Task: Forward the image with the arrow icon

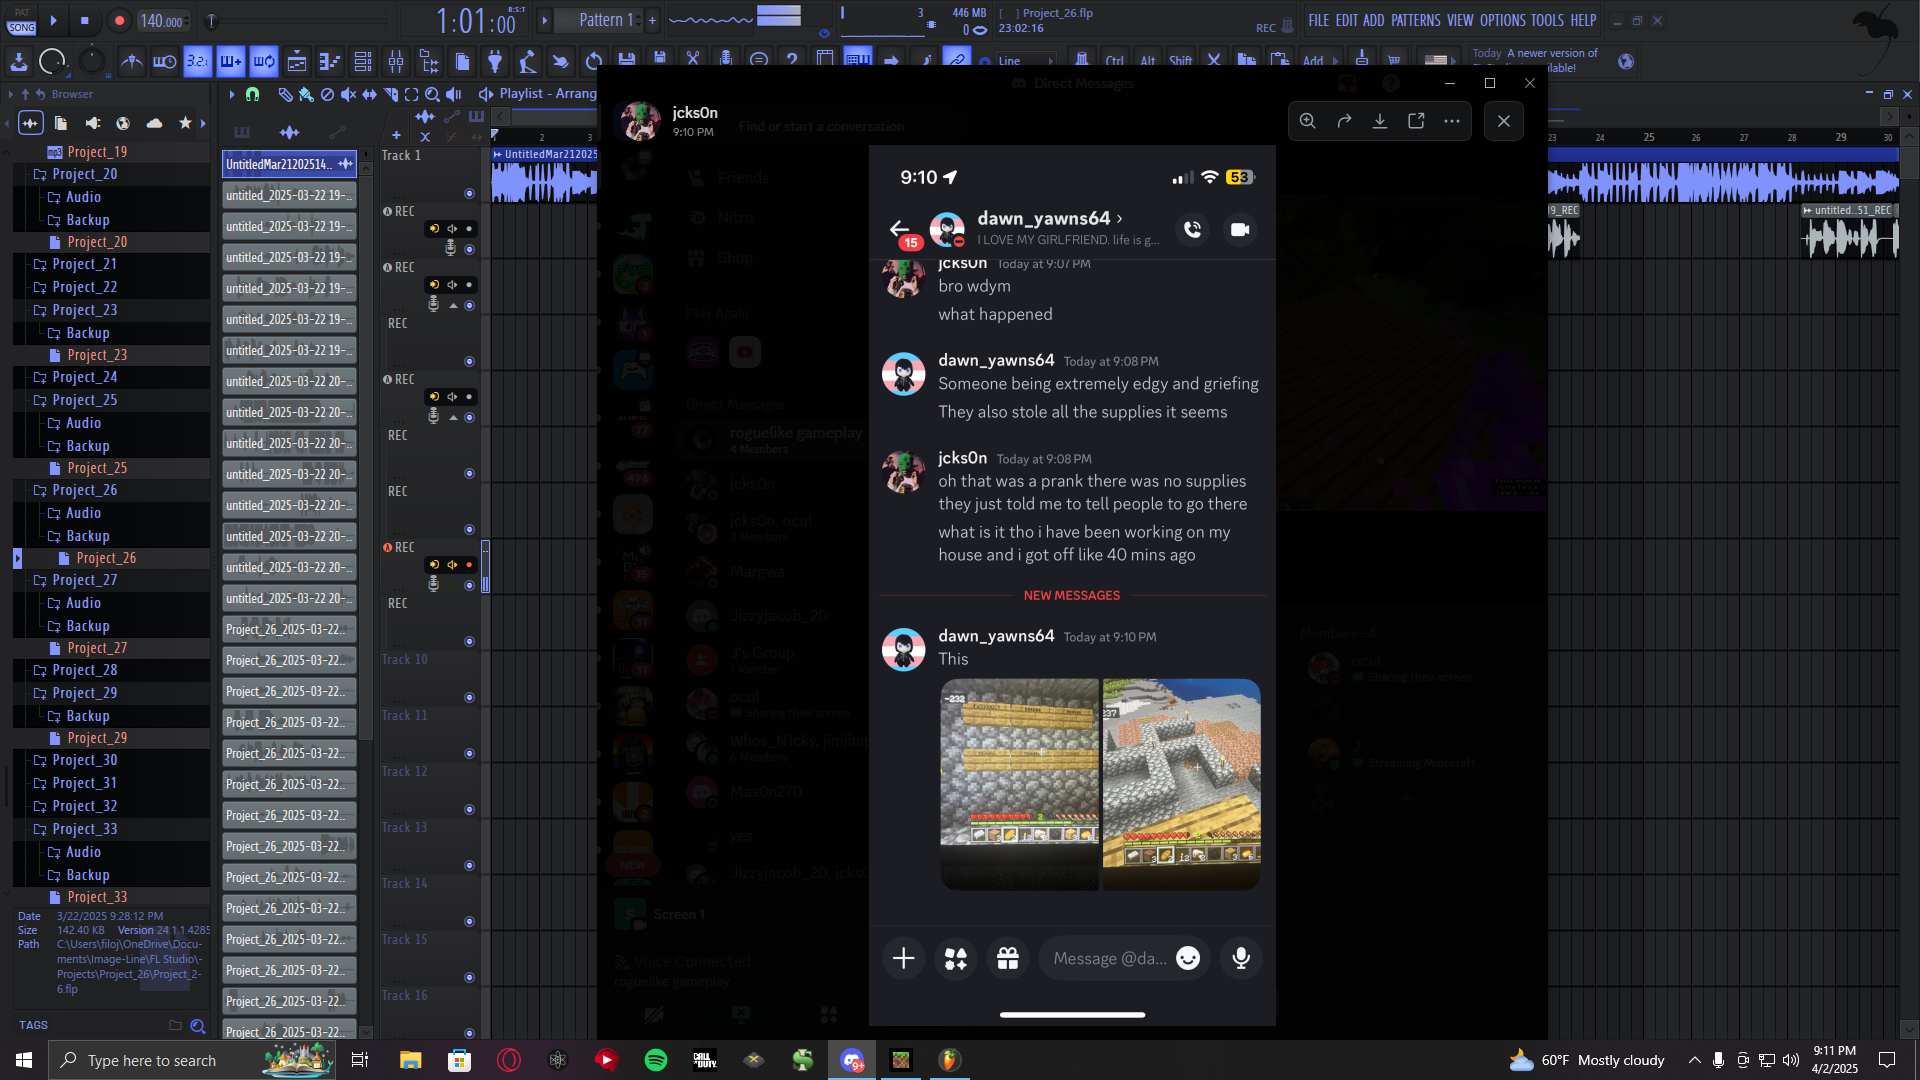Action: click(1344, 121)
